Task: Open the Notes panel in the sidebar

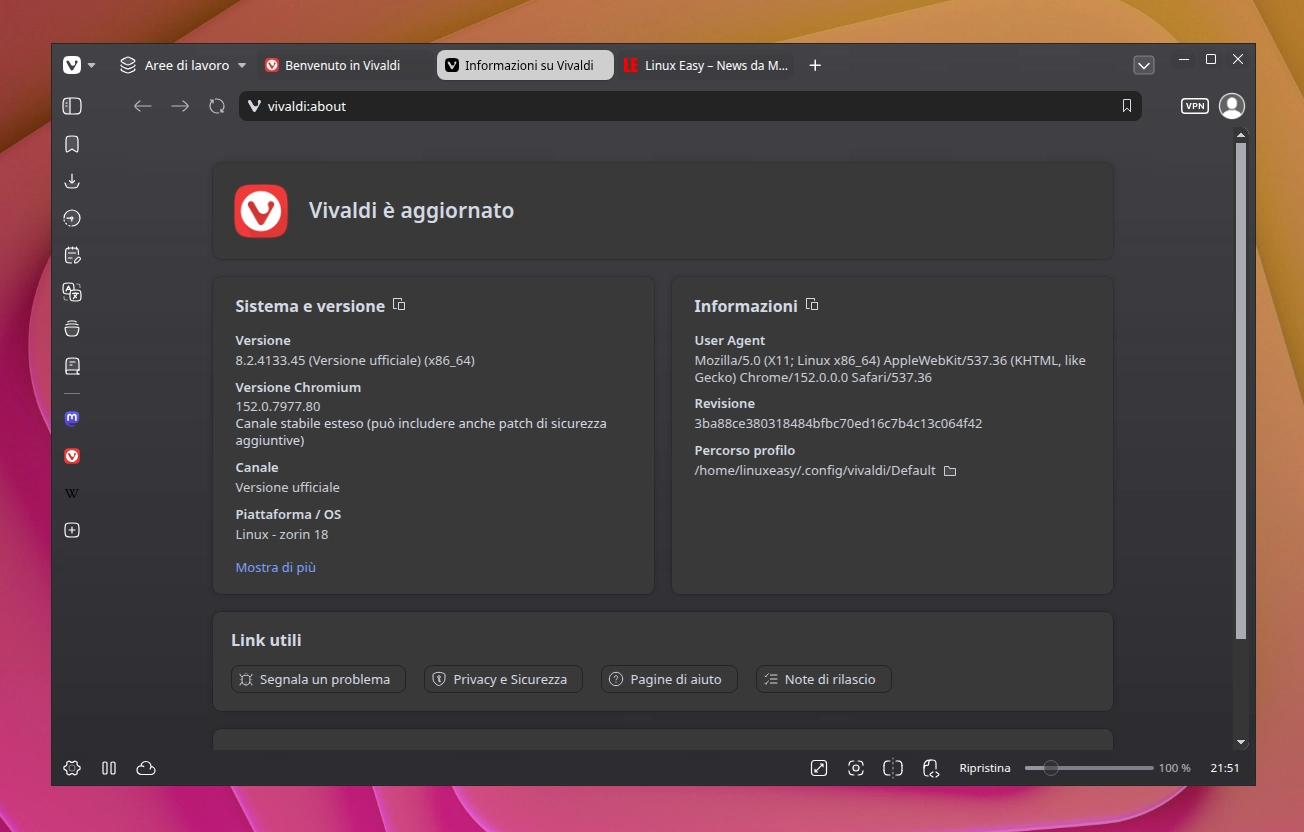Action: 72,255
